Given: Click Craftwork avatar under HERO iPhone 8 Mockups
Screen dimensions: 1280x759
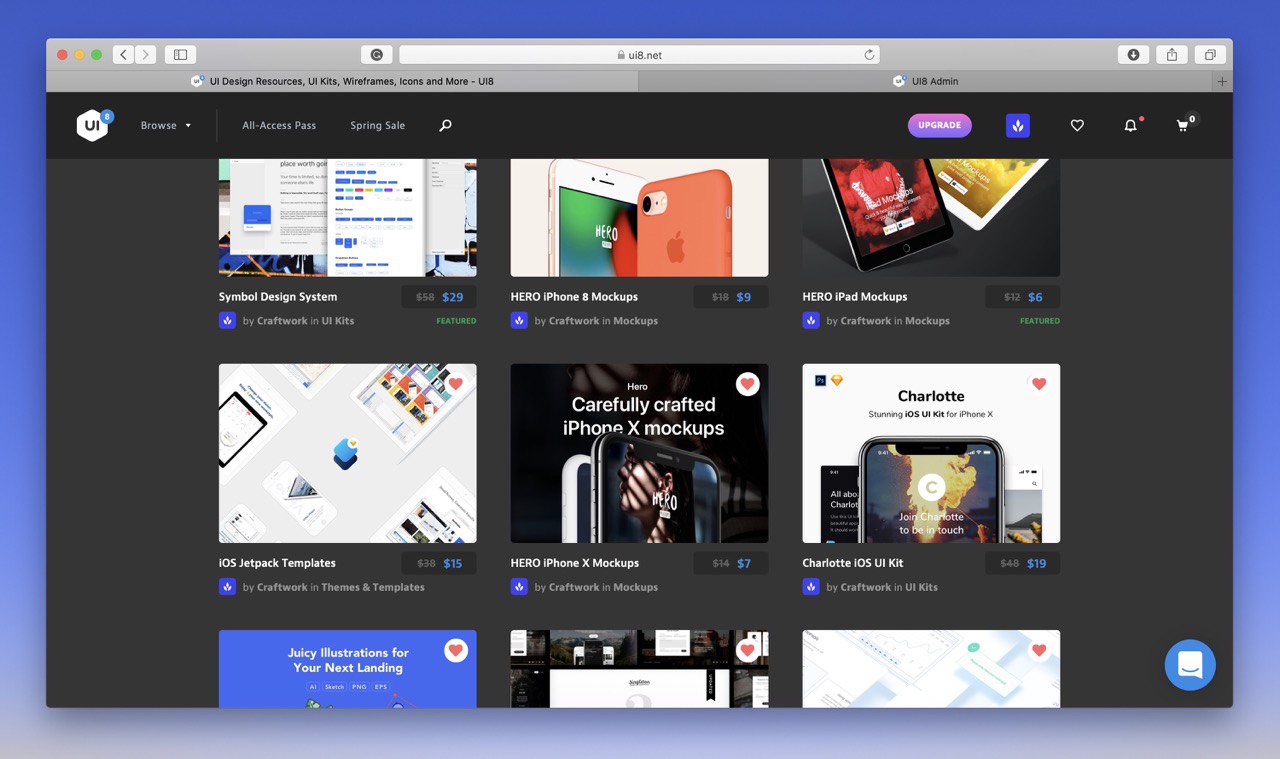Looking at the screenshot, I should [519, 321].
